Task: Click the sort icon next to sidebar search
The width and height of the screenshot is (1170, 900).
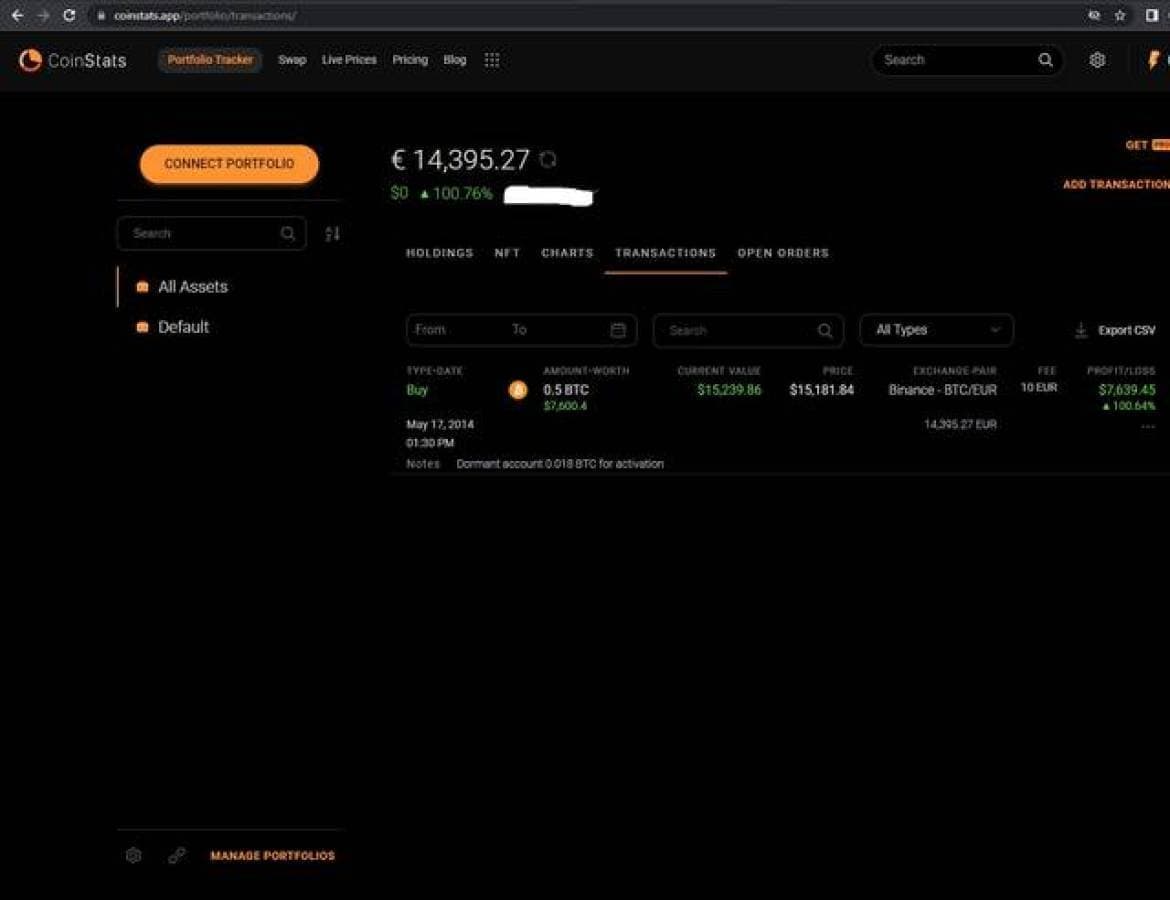Action: coord(333,234)
